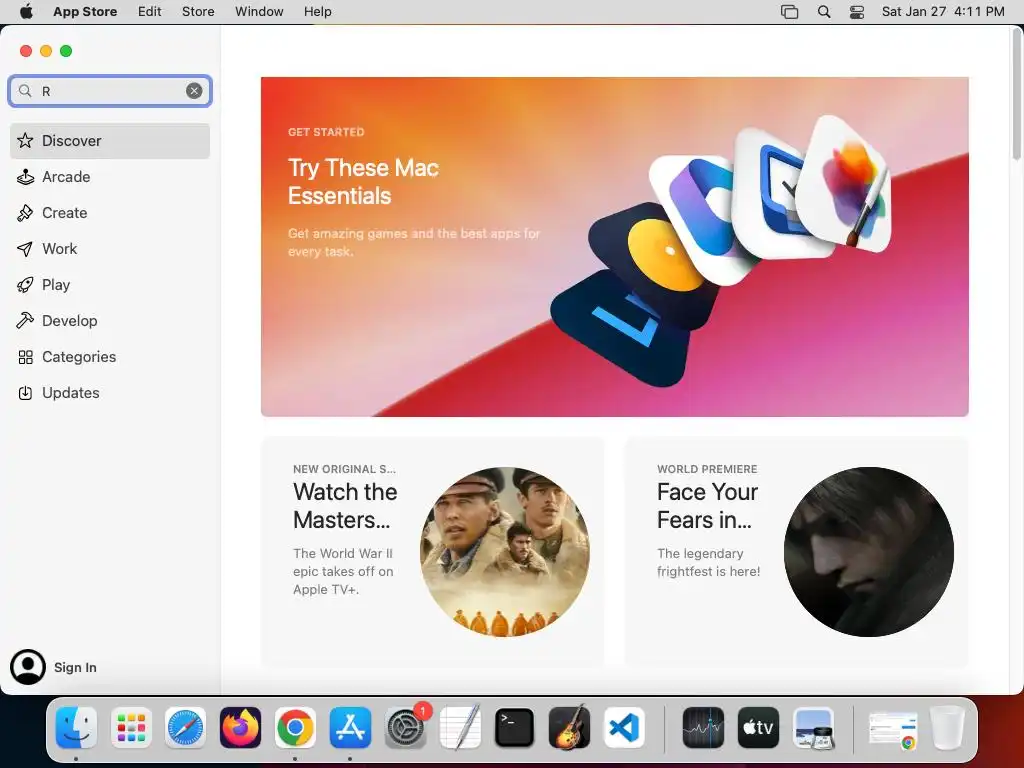The image size is (1024, 768).
Task: Open the Edit menu
Action: [150, 12]
